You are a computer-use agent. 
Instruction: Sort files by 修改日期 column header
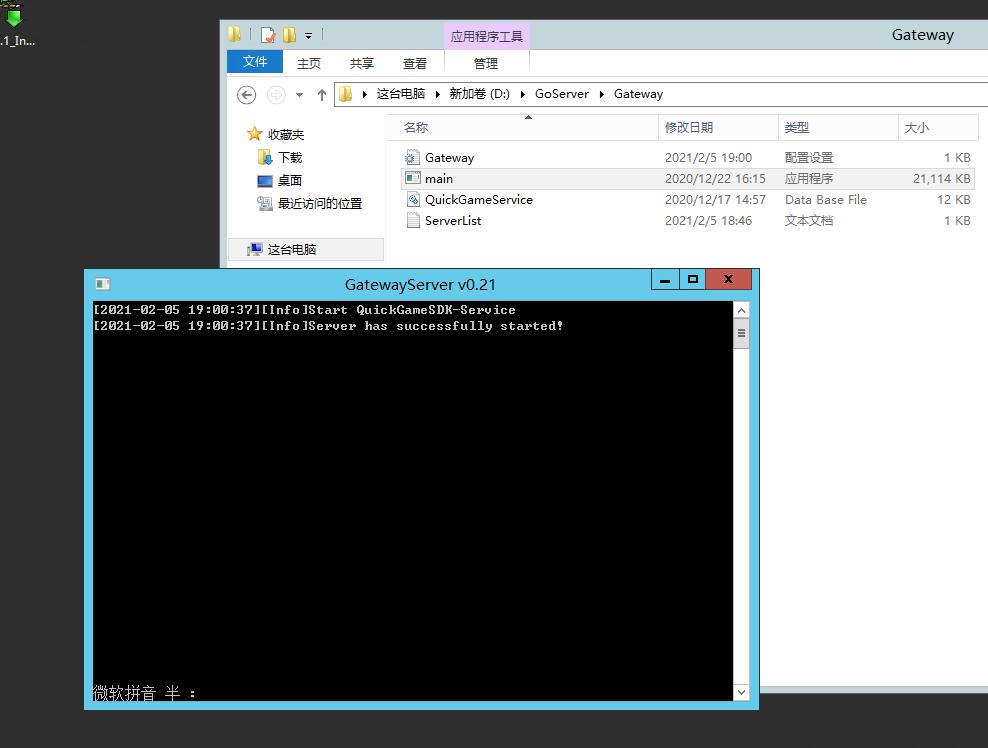(x=689, y=128)
